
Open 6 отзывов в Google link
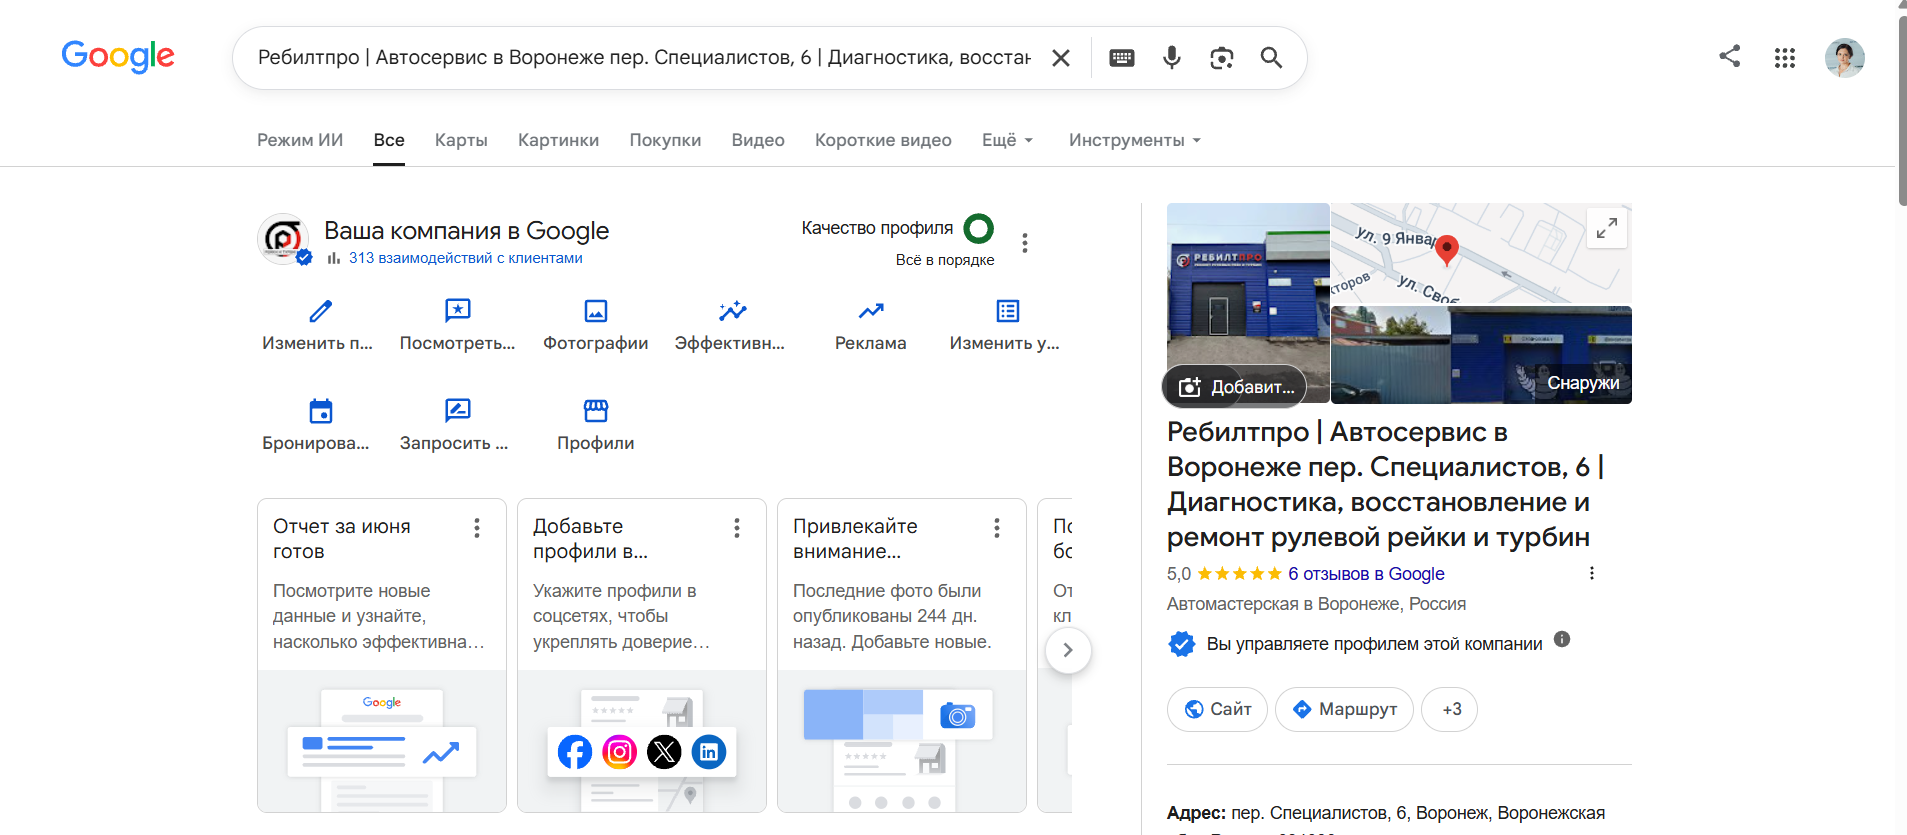tap(1366, 574)
